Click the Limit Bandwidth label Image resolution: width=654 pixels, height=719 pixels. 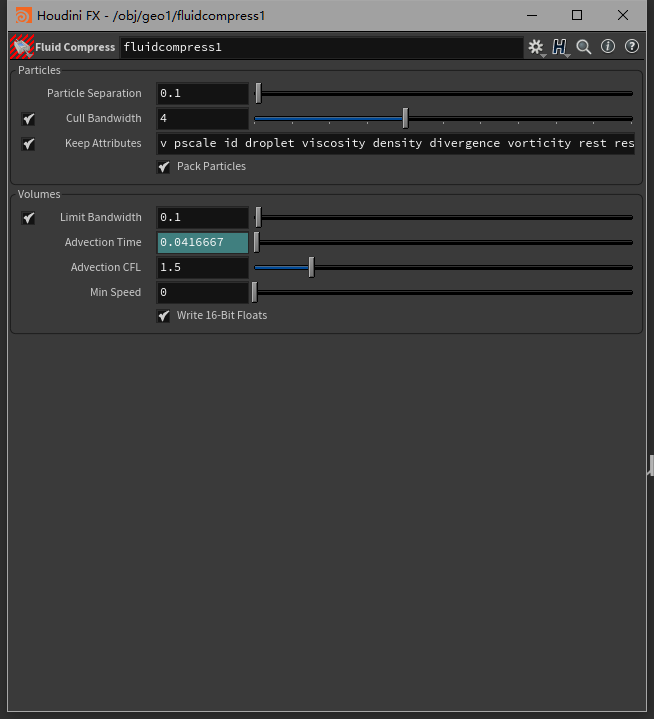tap(100, 217)
